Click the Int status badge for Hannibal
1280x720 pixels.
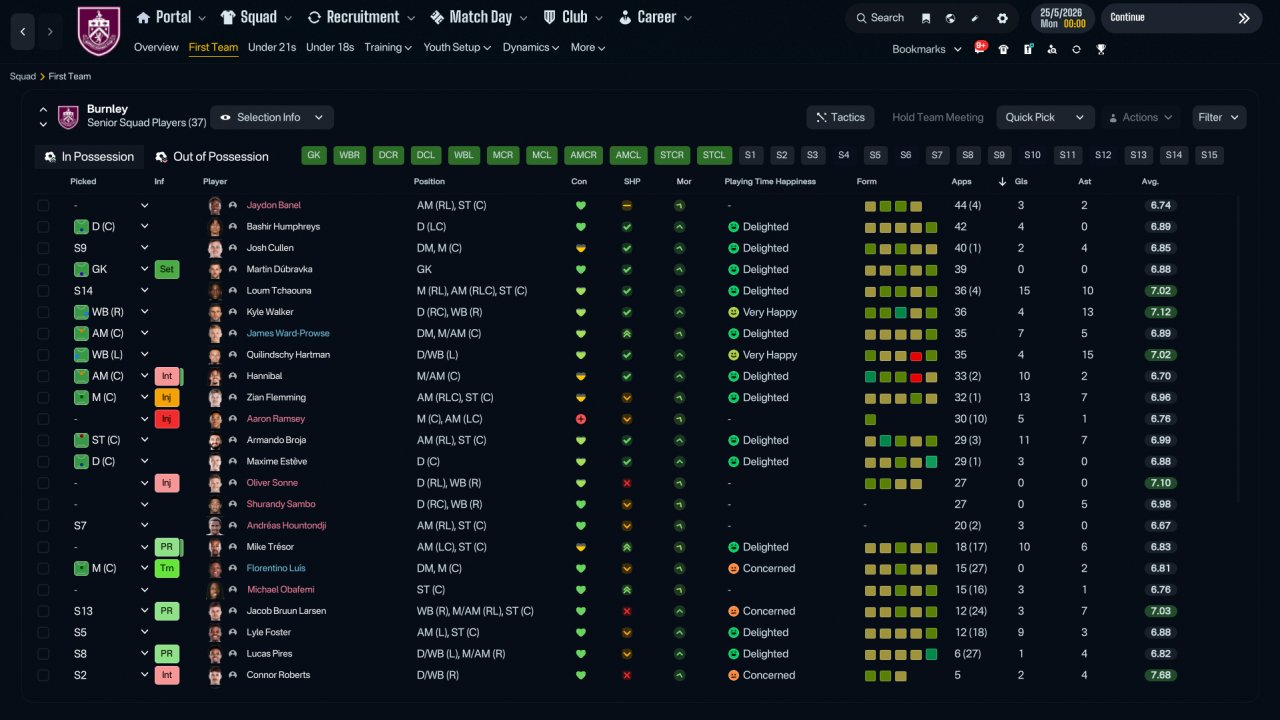(x=167, y=376)
